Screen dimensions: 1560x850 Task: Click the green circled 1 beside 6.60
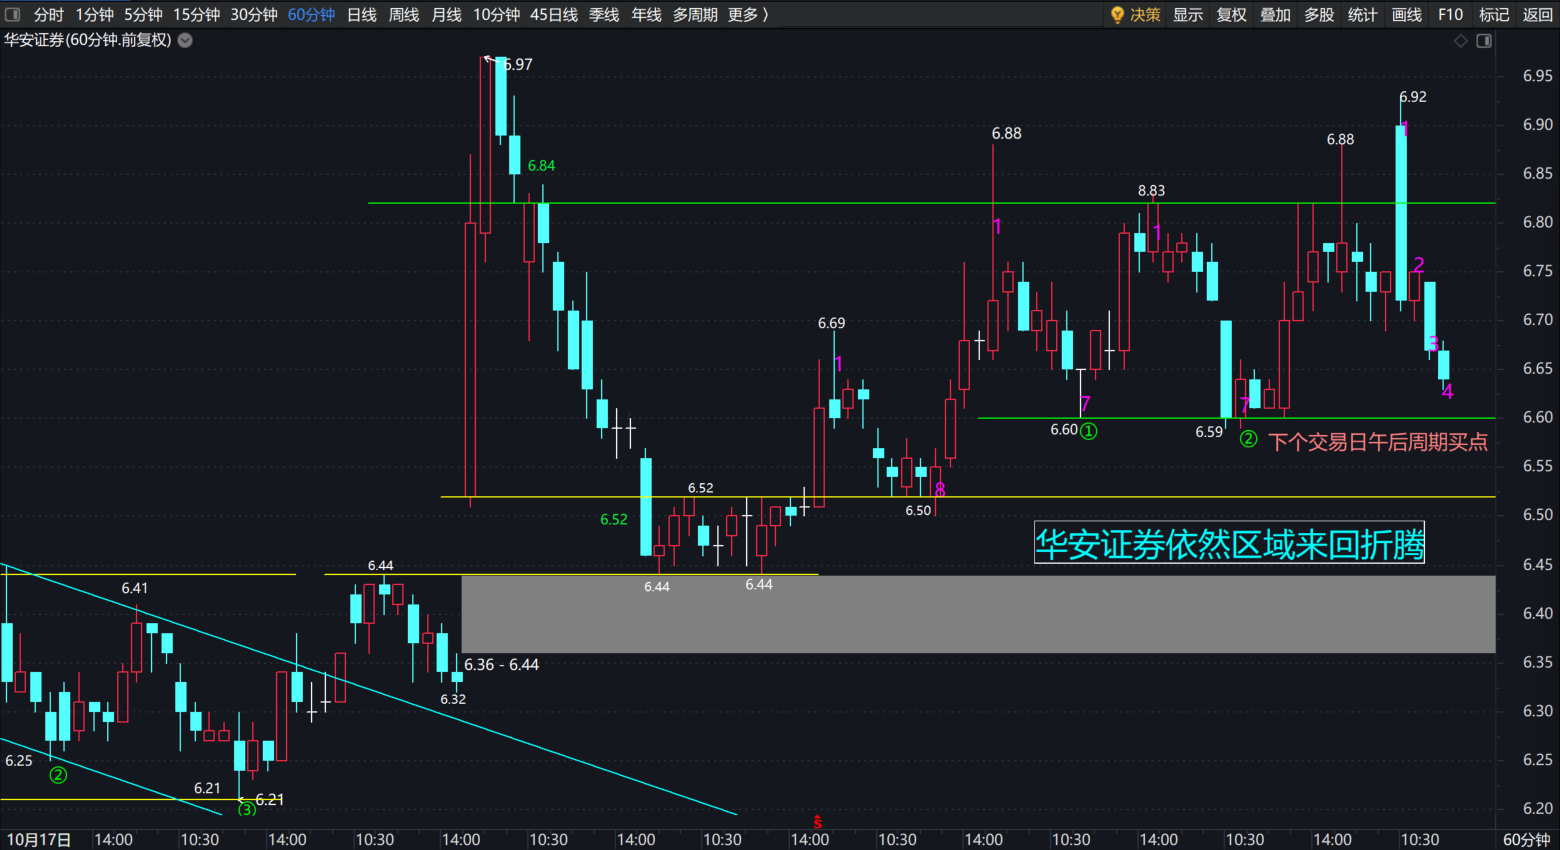point(1089,431)
